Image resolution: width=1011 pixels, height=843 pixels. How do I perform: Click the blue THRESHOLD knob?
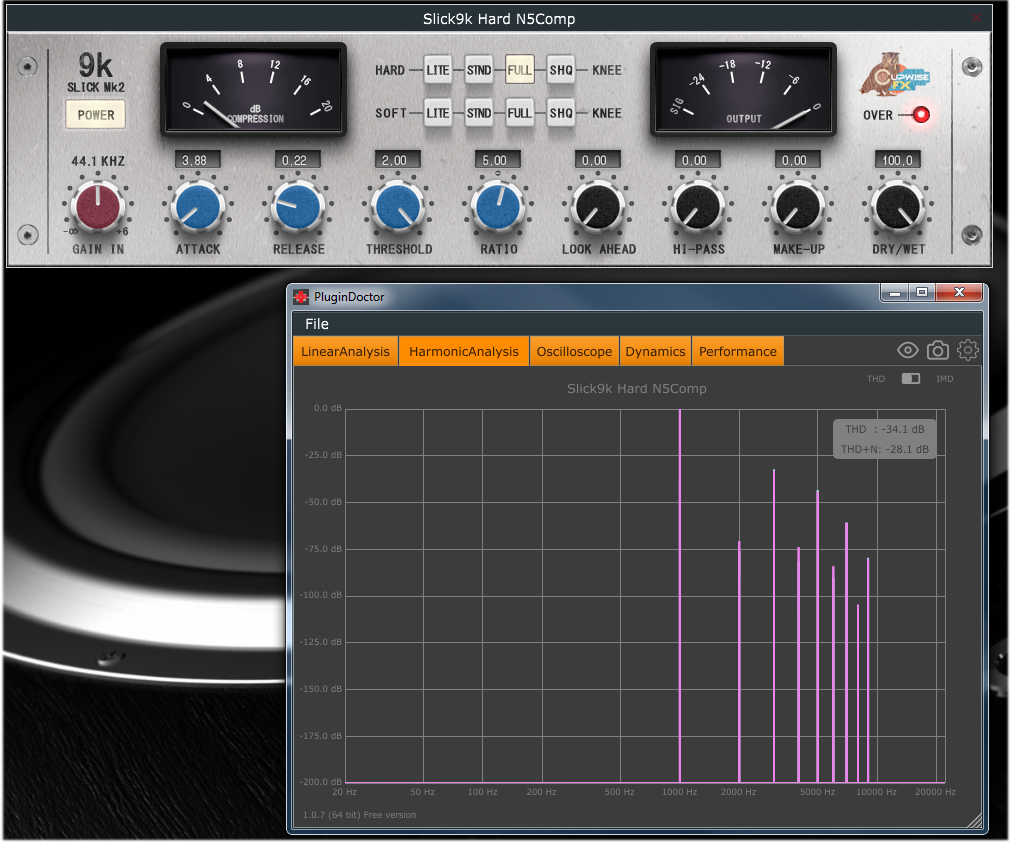[398, 206]
